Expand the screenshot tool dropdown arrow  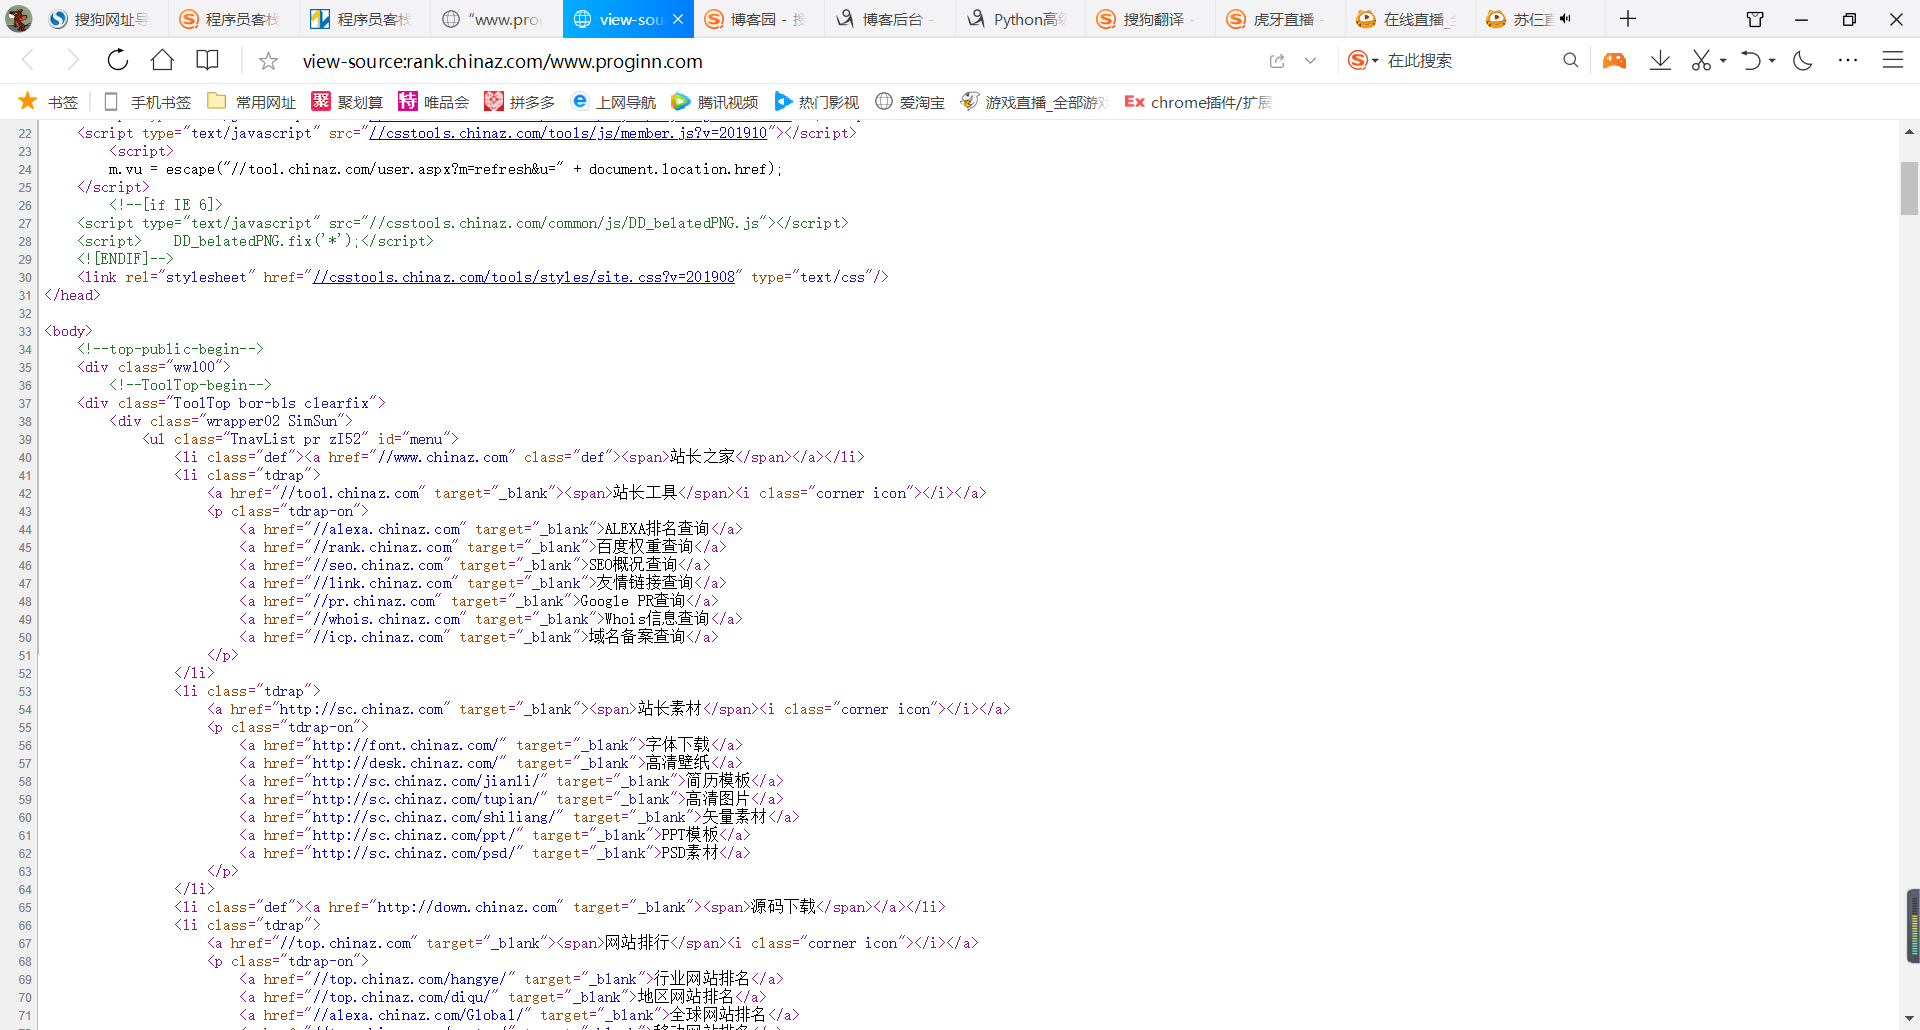(1723, 61)
